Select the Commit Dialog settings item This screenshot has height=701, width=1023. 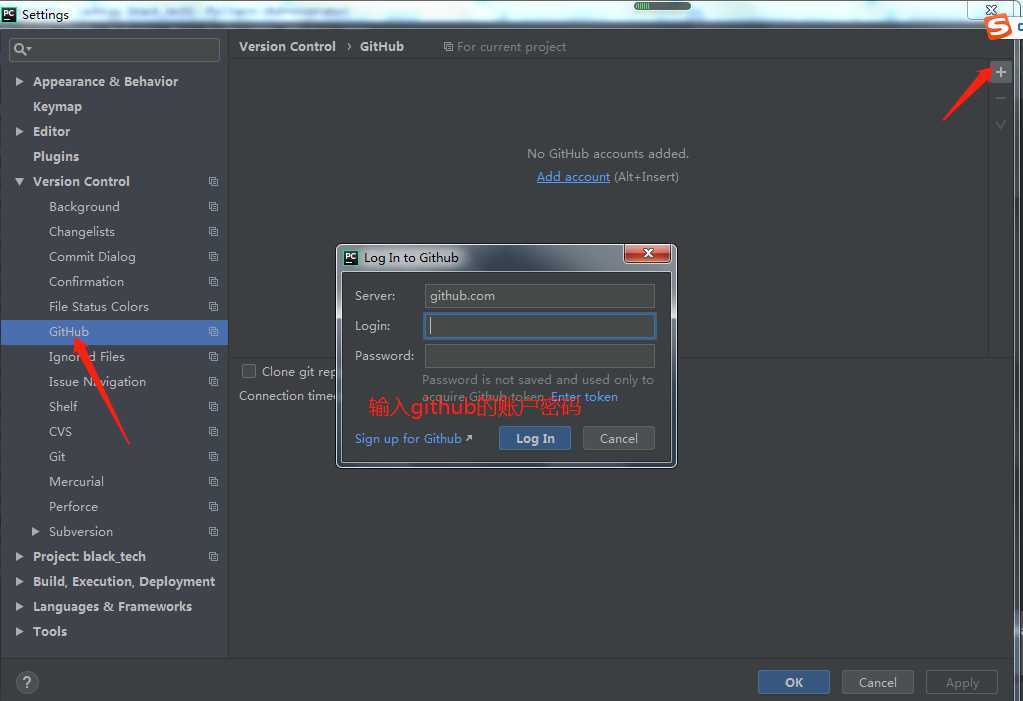[x=92, y=257]
